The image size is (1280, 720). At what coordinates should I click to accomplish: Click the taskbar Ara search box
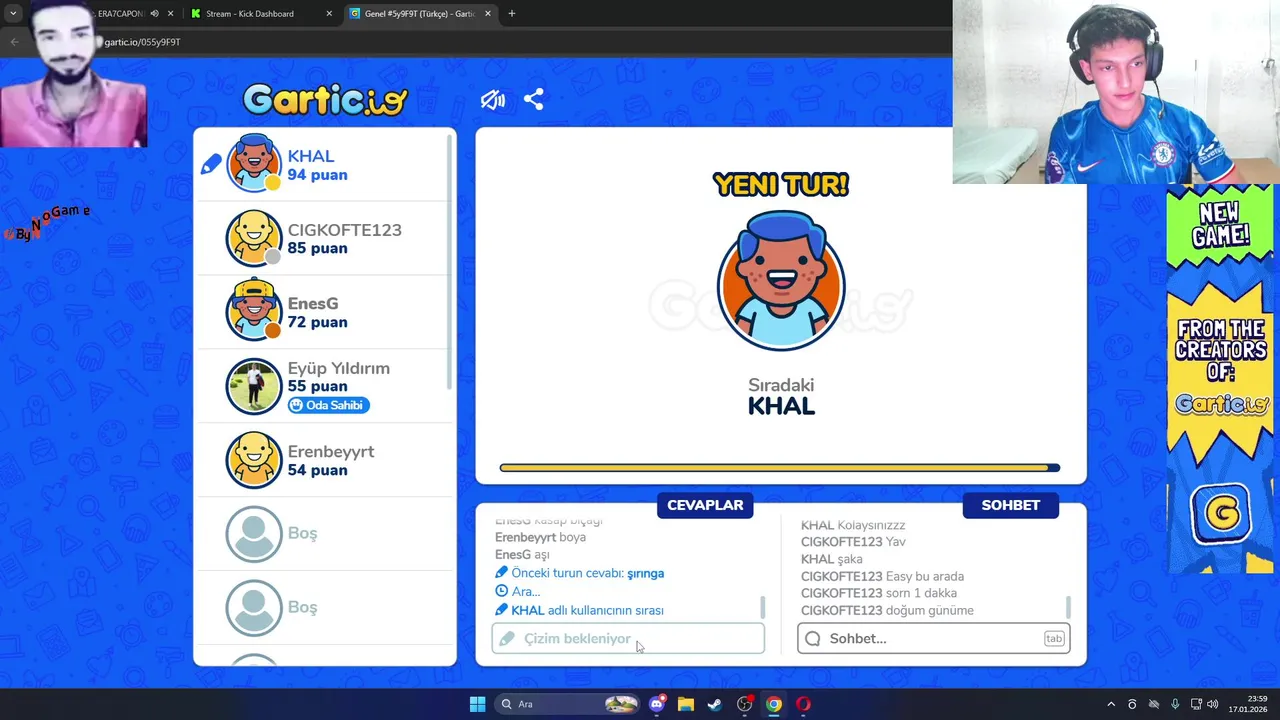click(x=567, y=704)
